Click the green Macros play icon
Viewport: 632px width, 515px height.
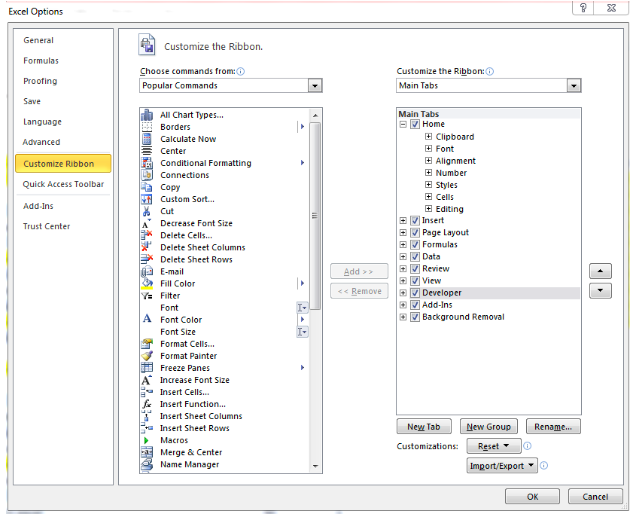click(146, 440)
